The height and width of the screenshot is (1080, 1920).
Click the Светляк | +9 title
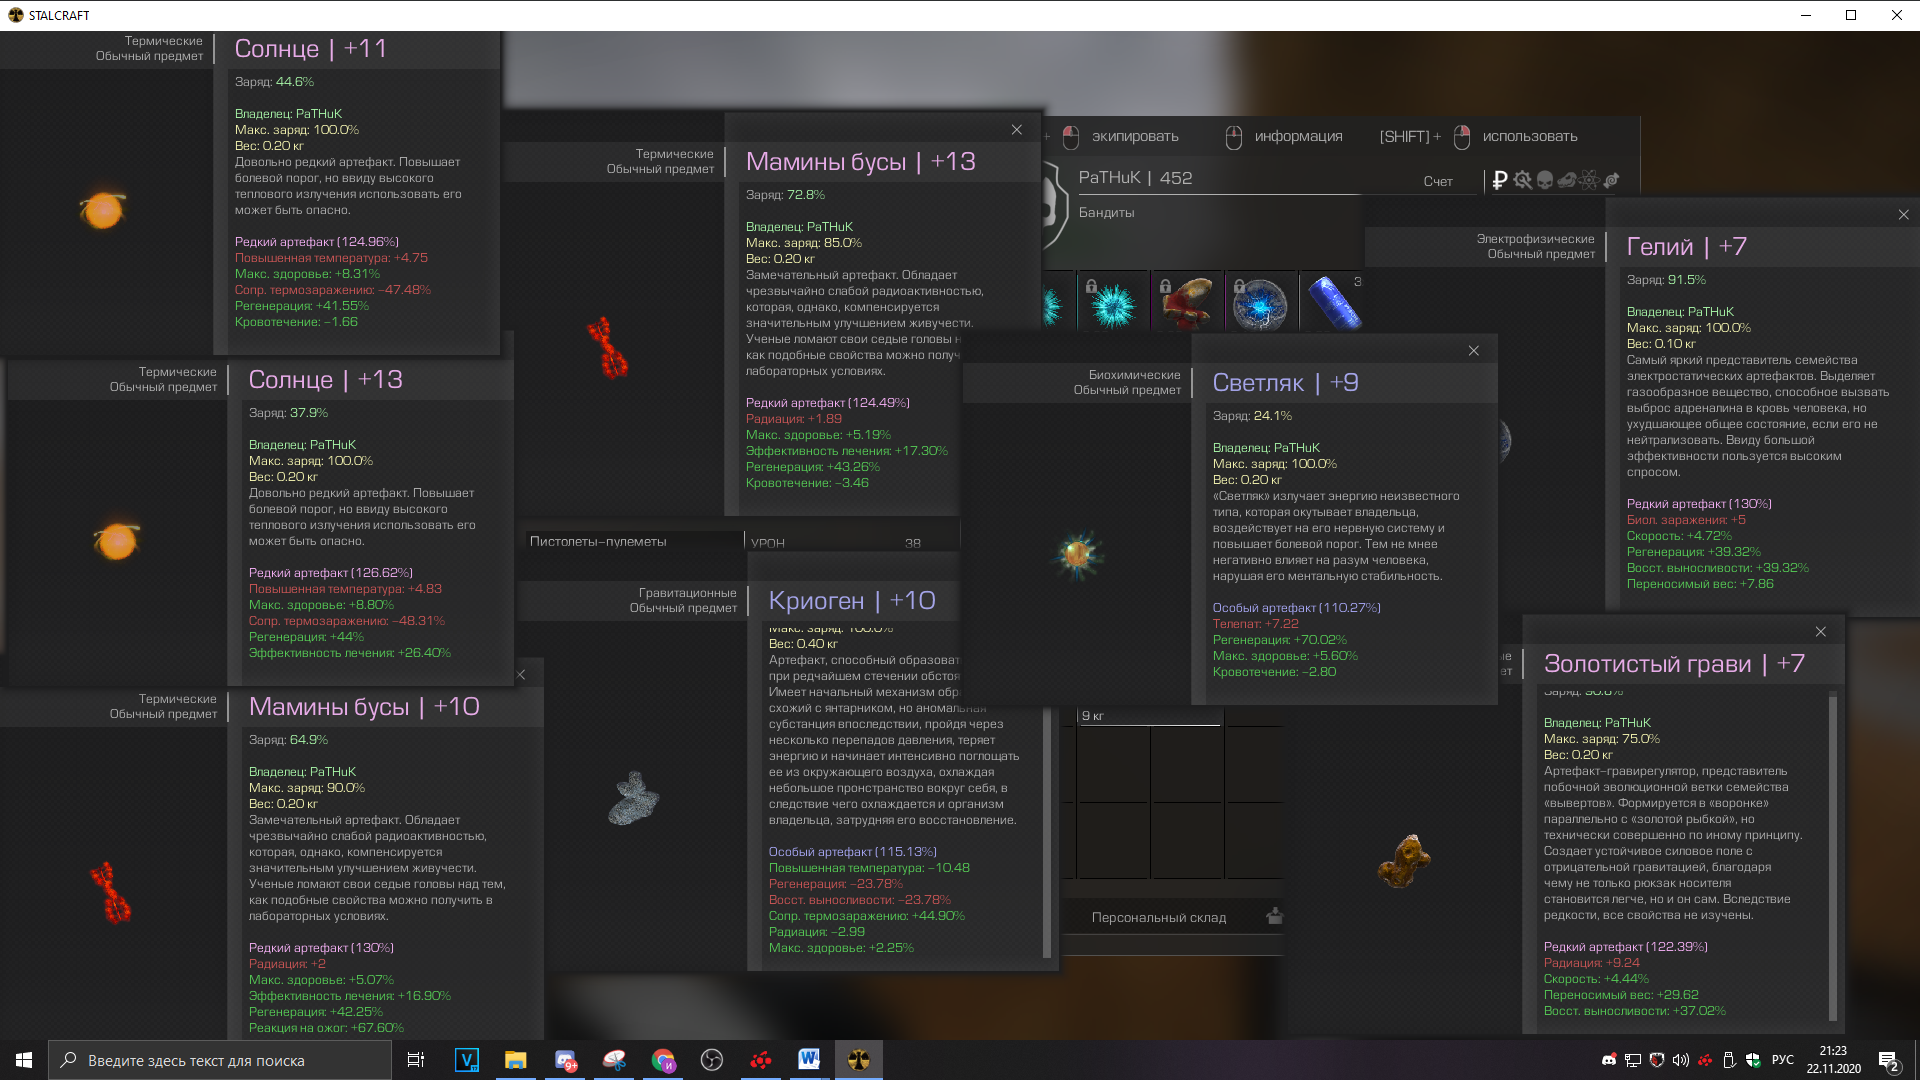(x=1285, y=383)
